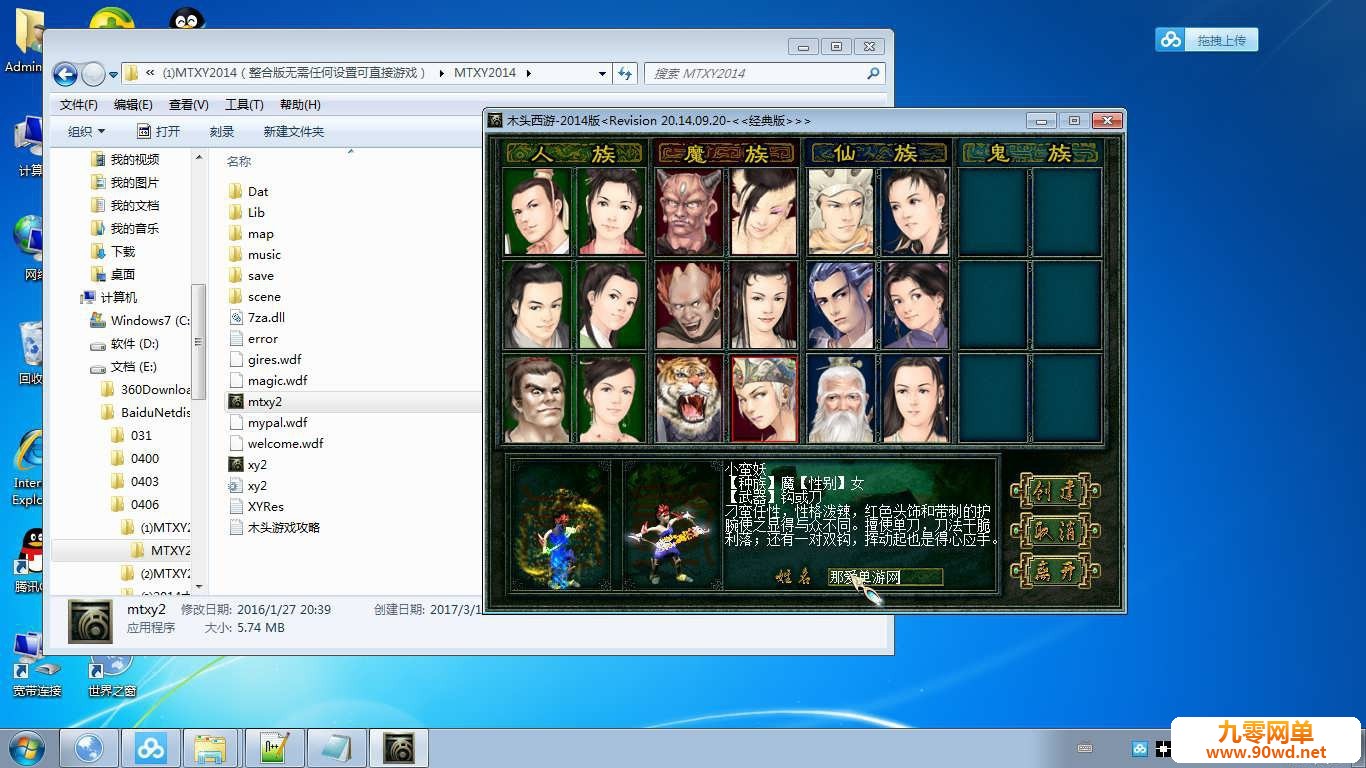Choose the long-haired demon woman in middle row
Viewport: 1366px width, 768px height.
pos(764,305)
